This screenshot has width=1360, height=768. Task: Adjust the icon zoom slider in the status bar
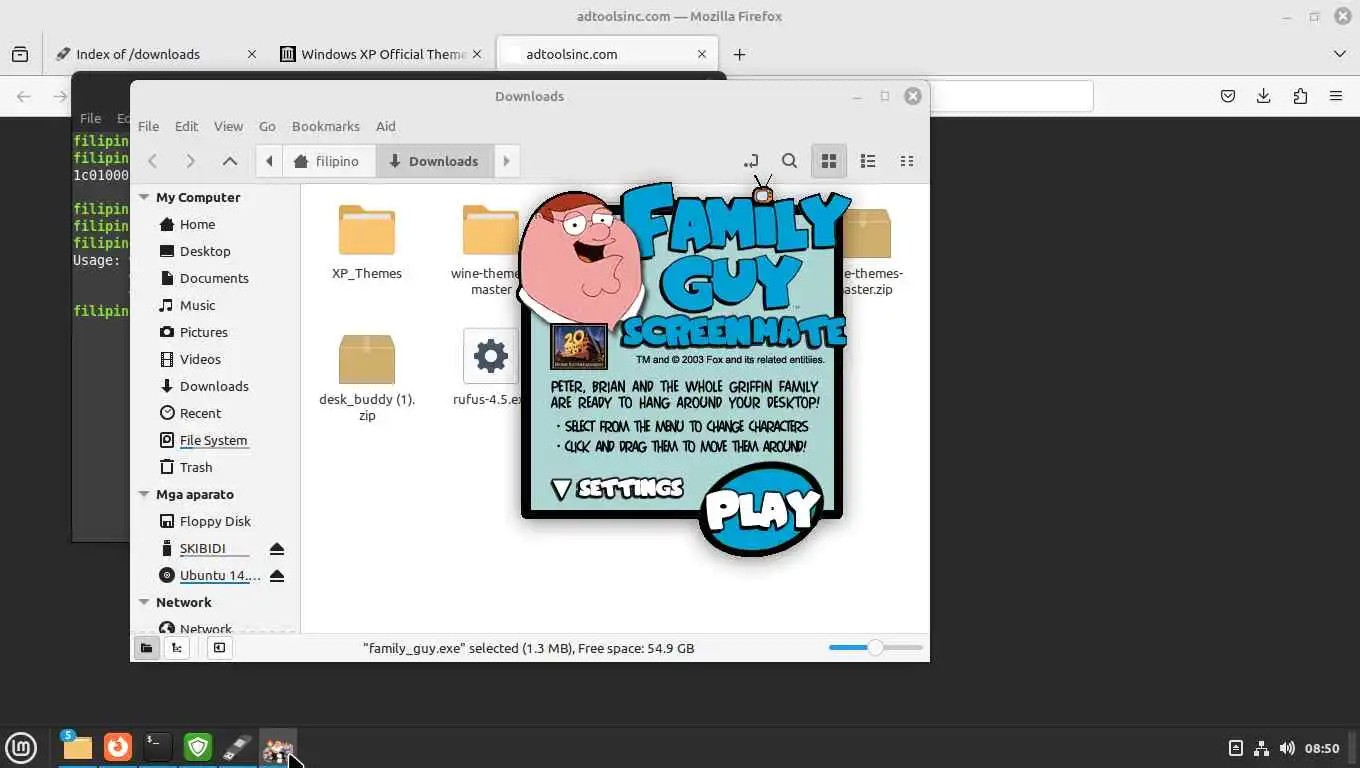[875, 648]
